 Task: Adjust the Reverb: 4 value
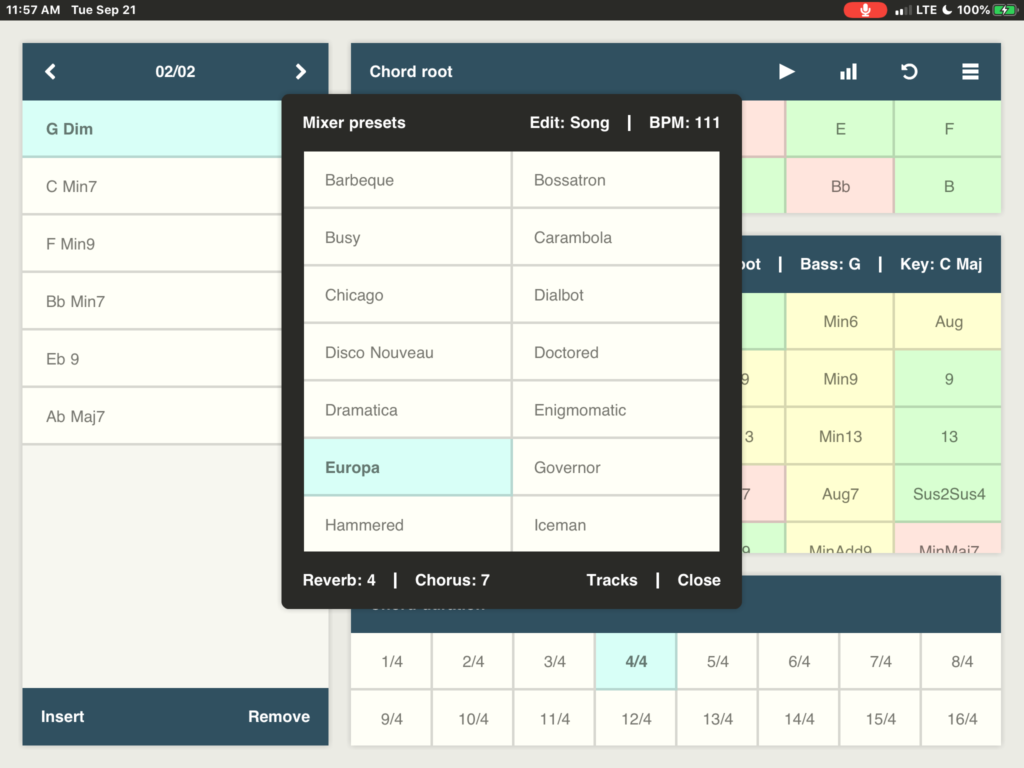tap(339, 580)
